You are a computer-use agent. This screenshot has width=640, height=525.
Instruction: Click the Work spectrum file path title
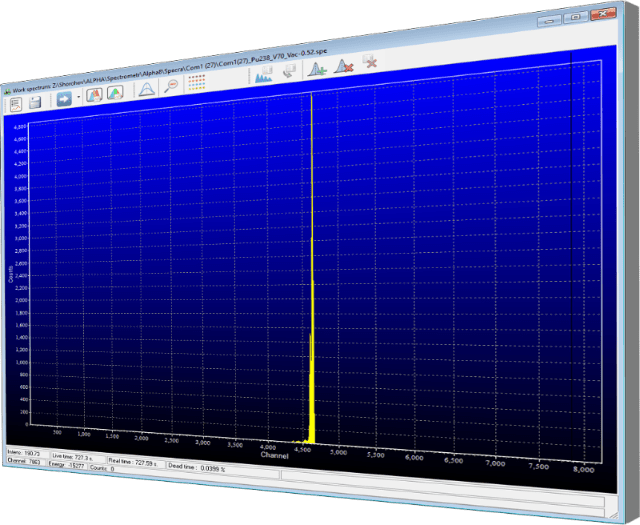tap(169, 69)
